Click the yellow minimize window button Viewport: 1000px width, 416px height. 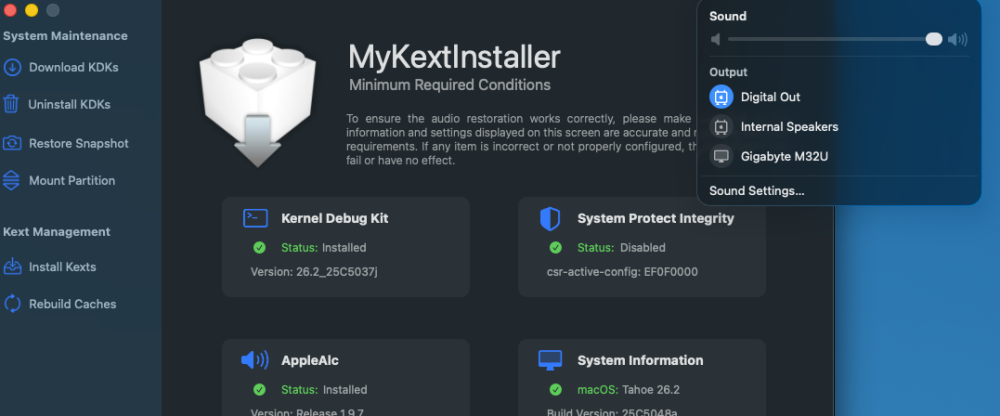[31, 10]
